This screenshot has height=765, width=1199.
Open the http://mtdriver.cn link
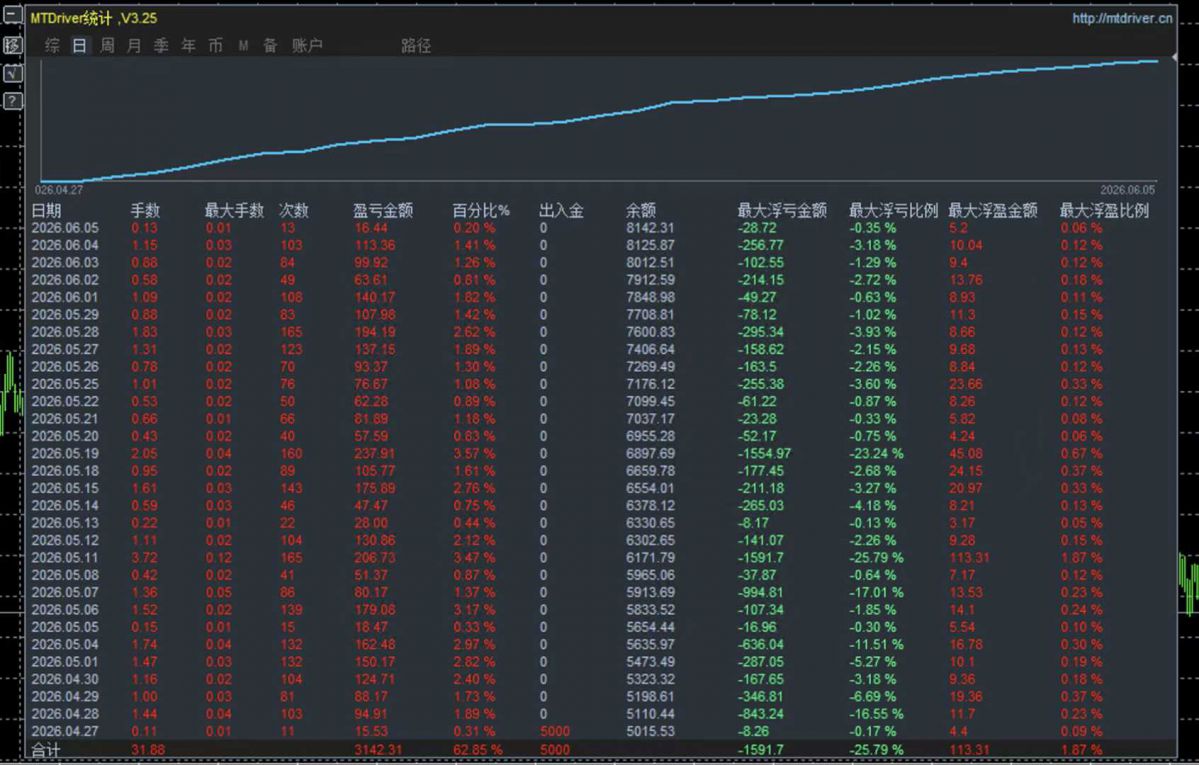1122,18
